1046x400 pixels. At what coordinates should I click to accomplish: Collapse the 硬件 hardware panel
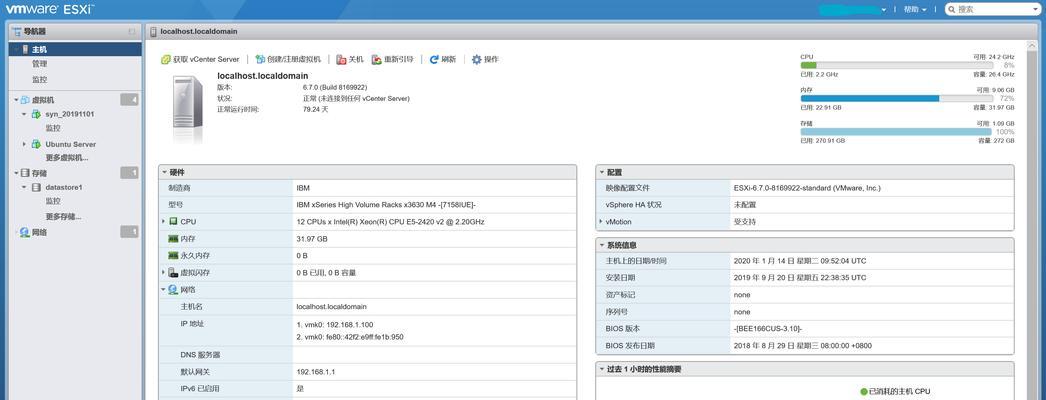tap(164, 172)
